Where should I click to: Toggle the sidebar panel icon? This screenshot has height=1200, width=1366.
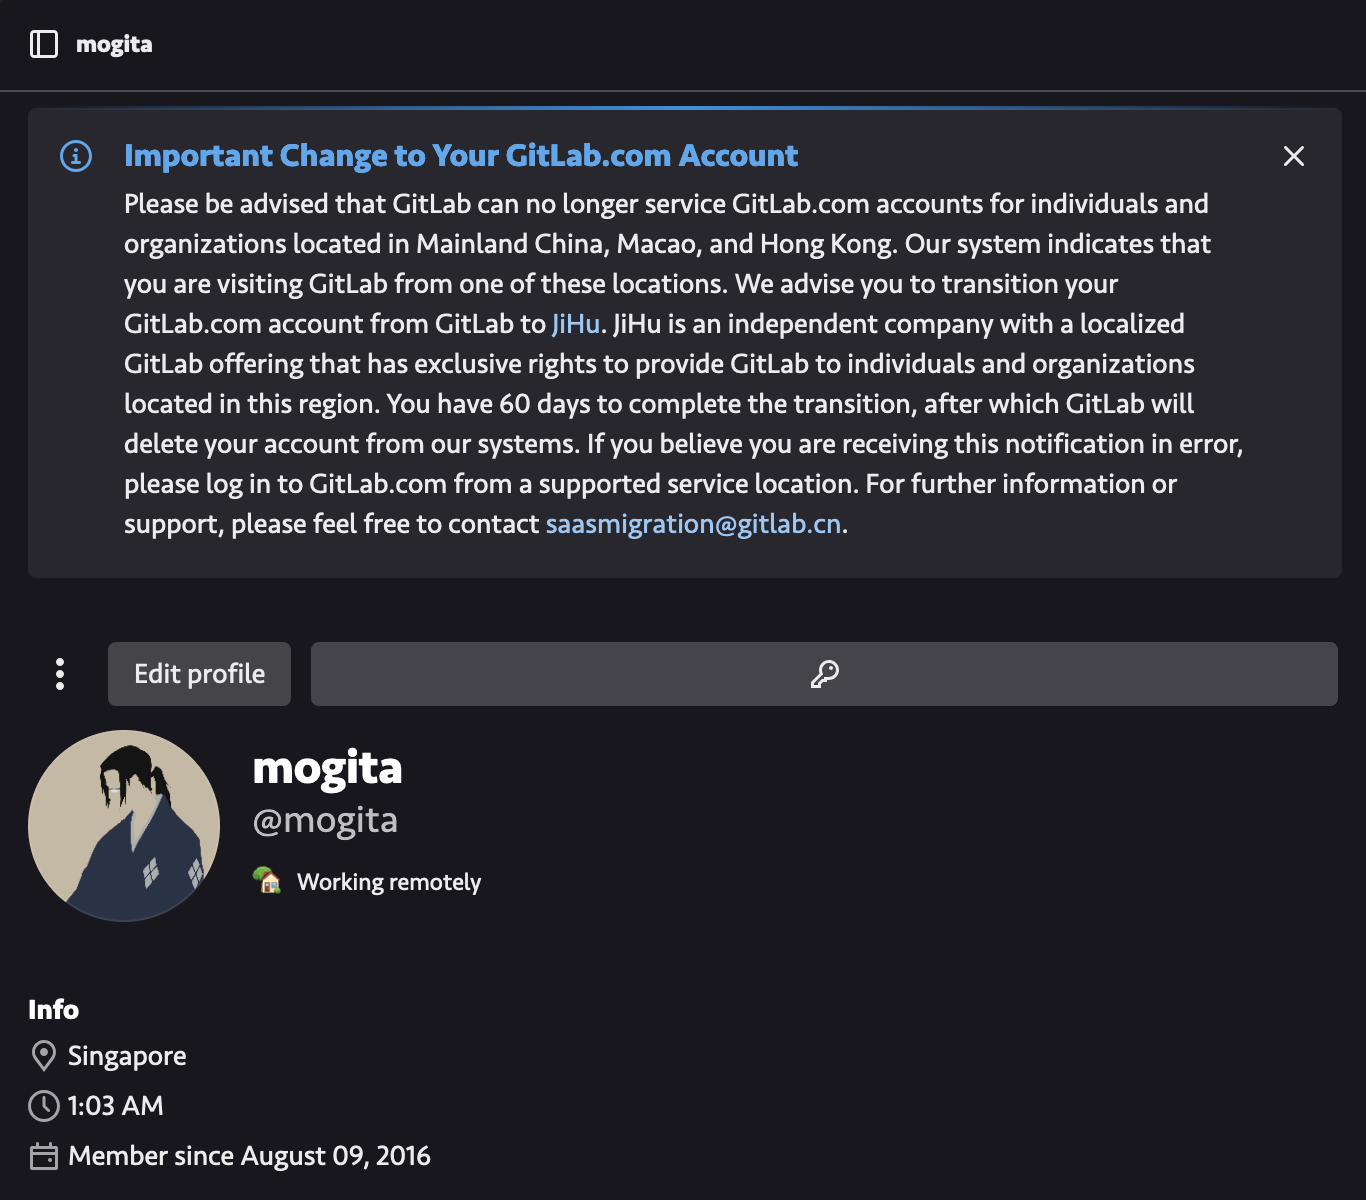[x=44, y=44]
